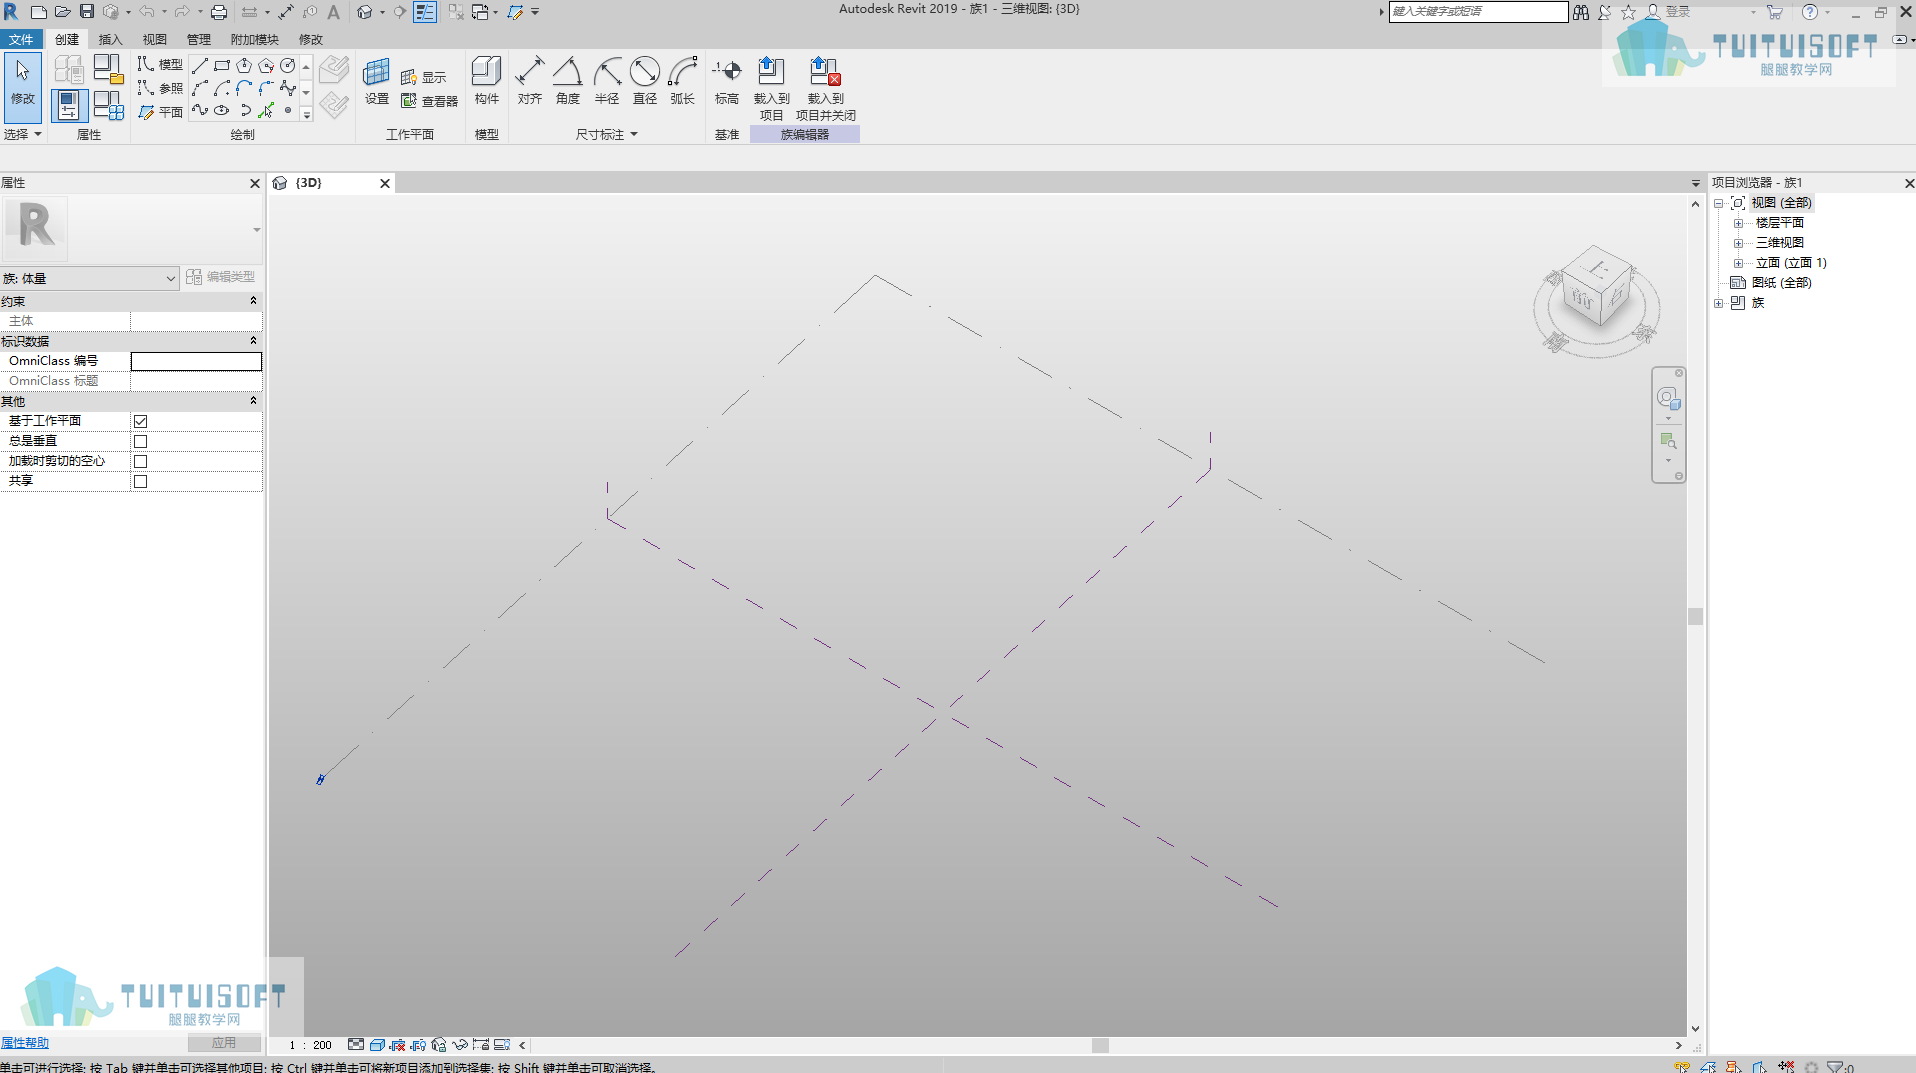Select the Line draw tool
The width and height of the screenshot is (1916, 1073).
click(200, 65)
